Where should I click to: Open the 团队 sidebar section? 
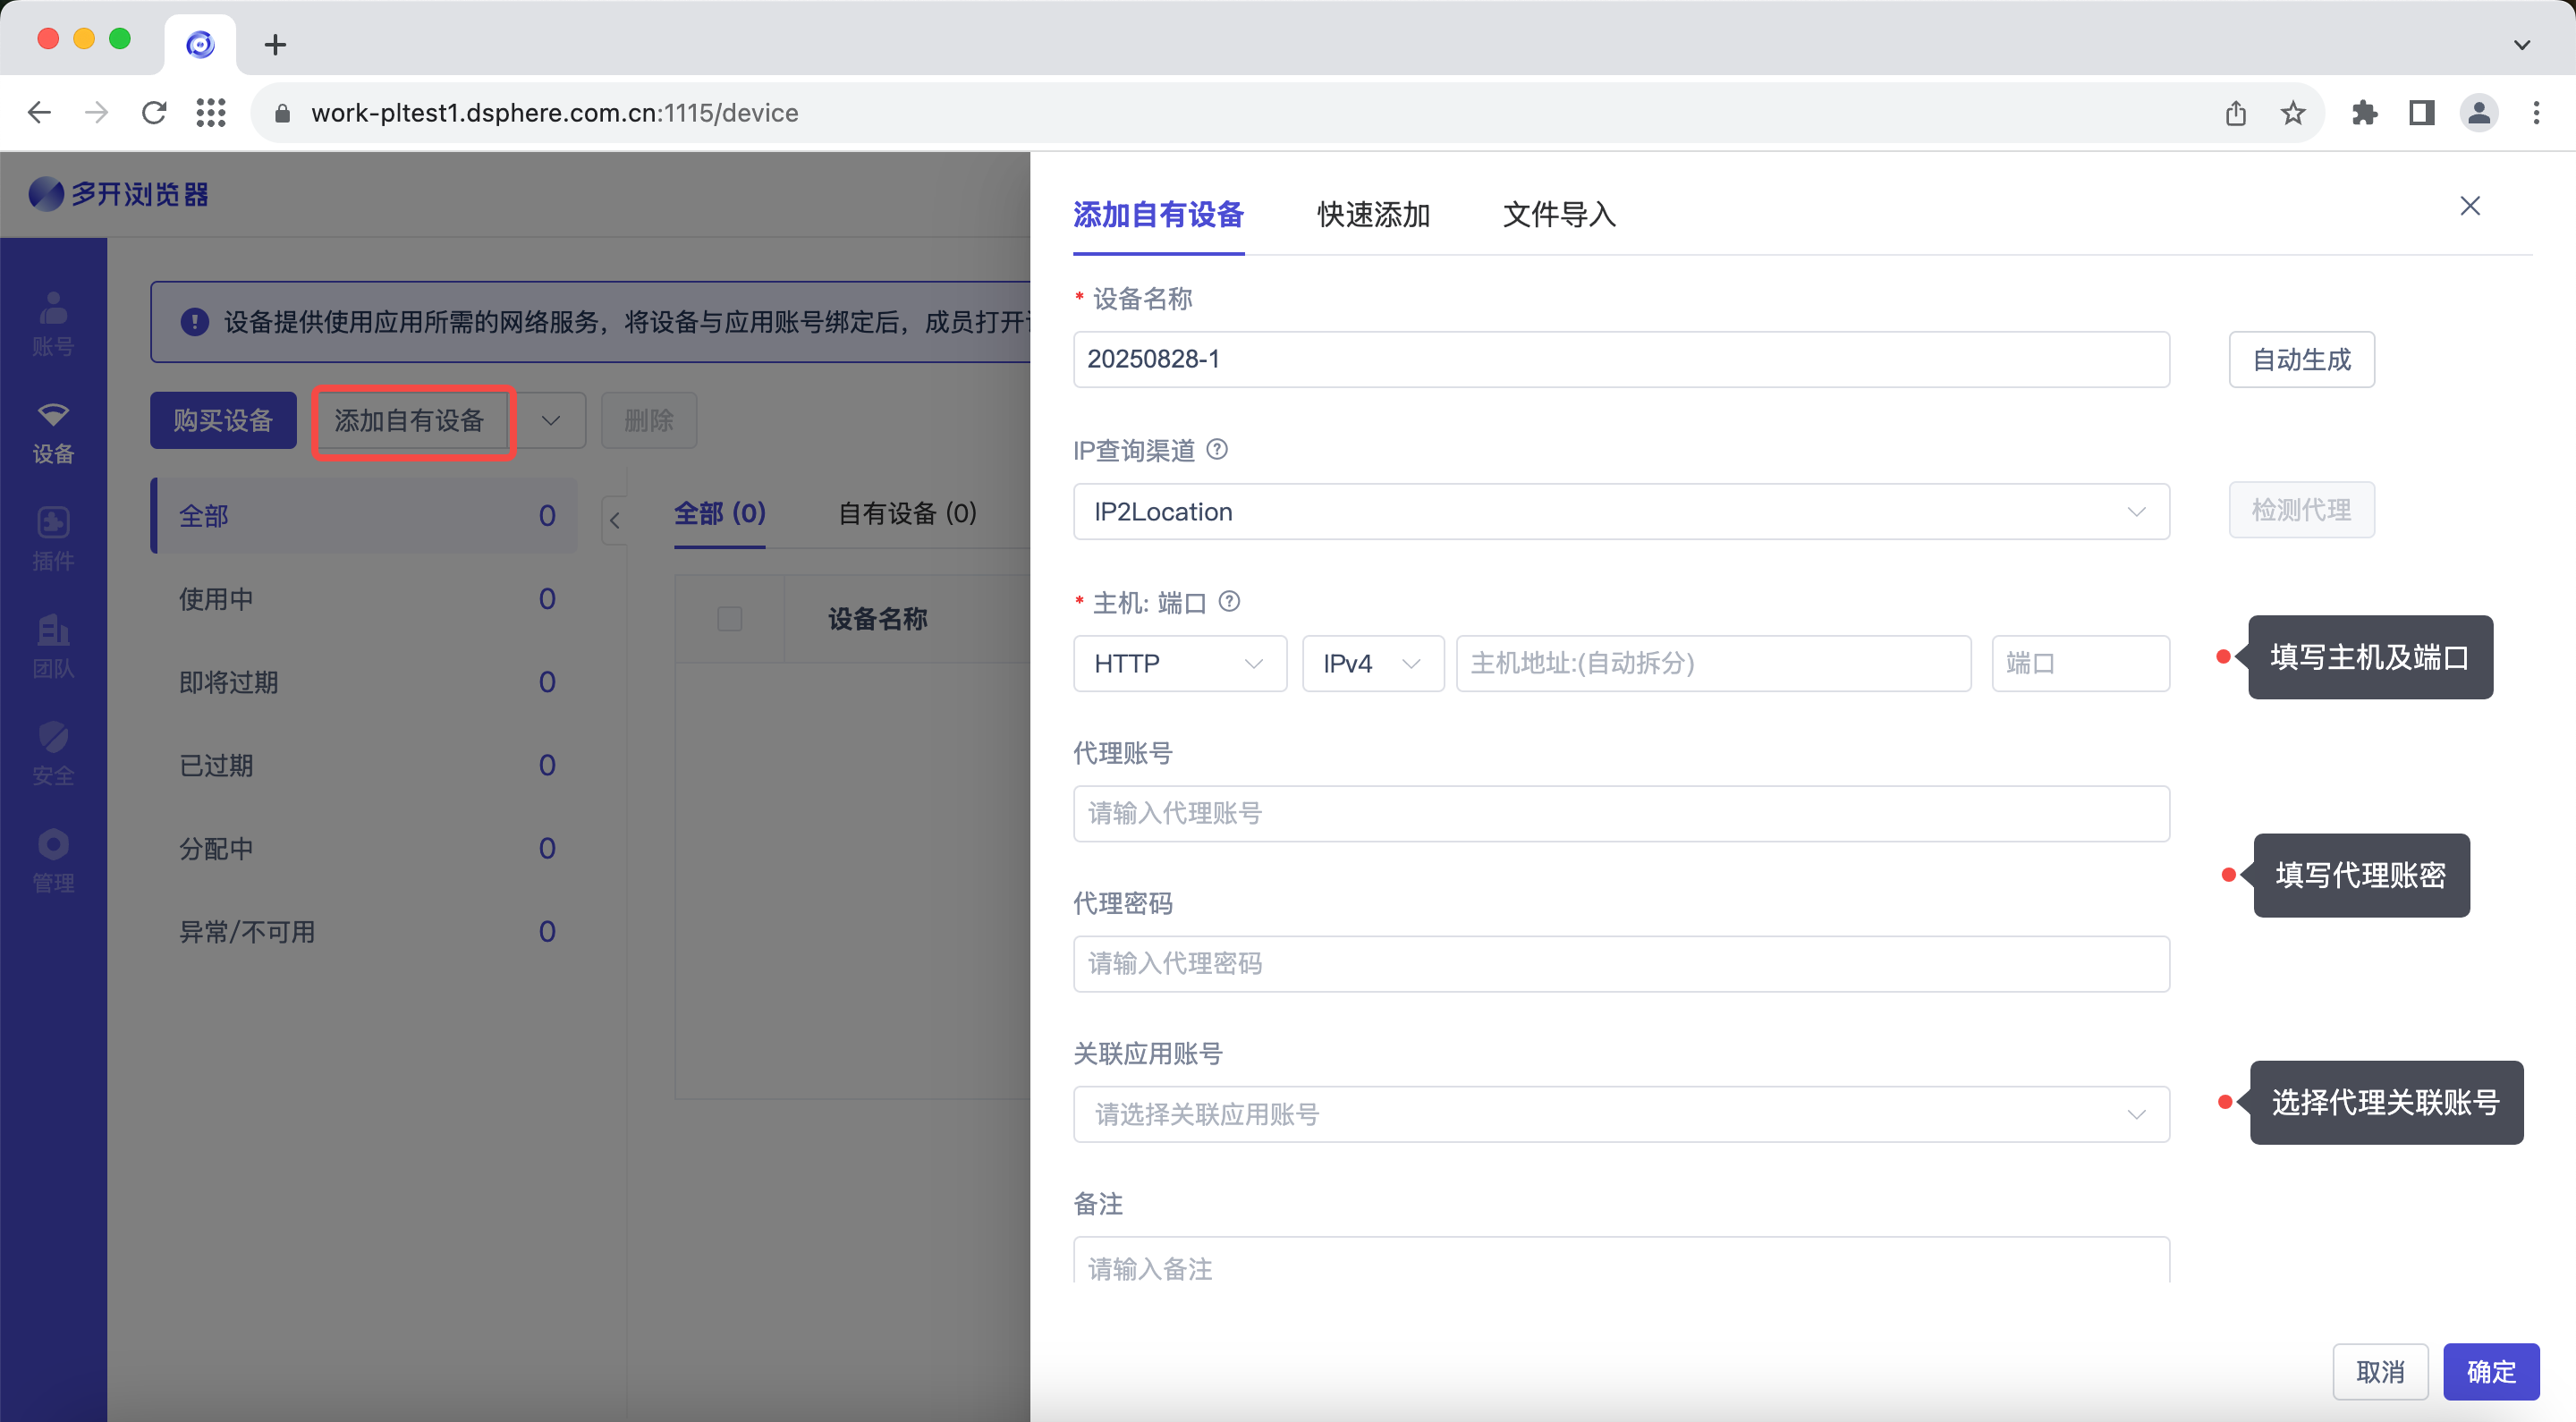click(x=53, y=646)
